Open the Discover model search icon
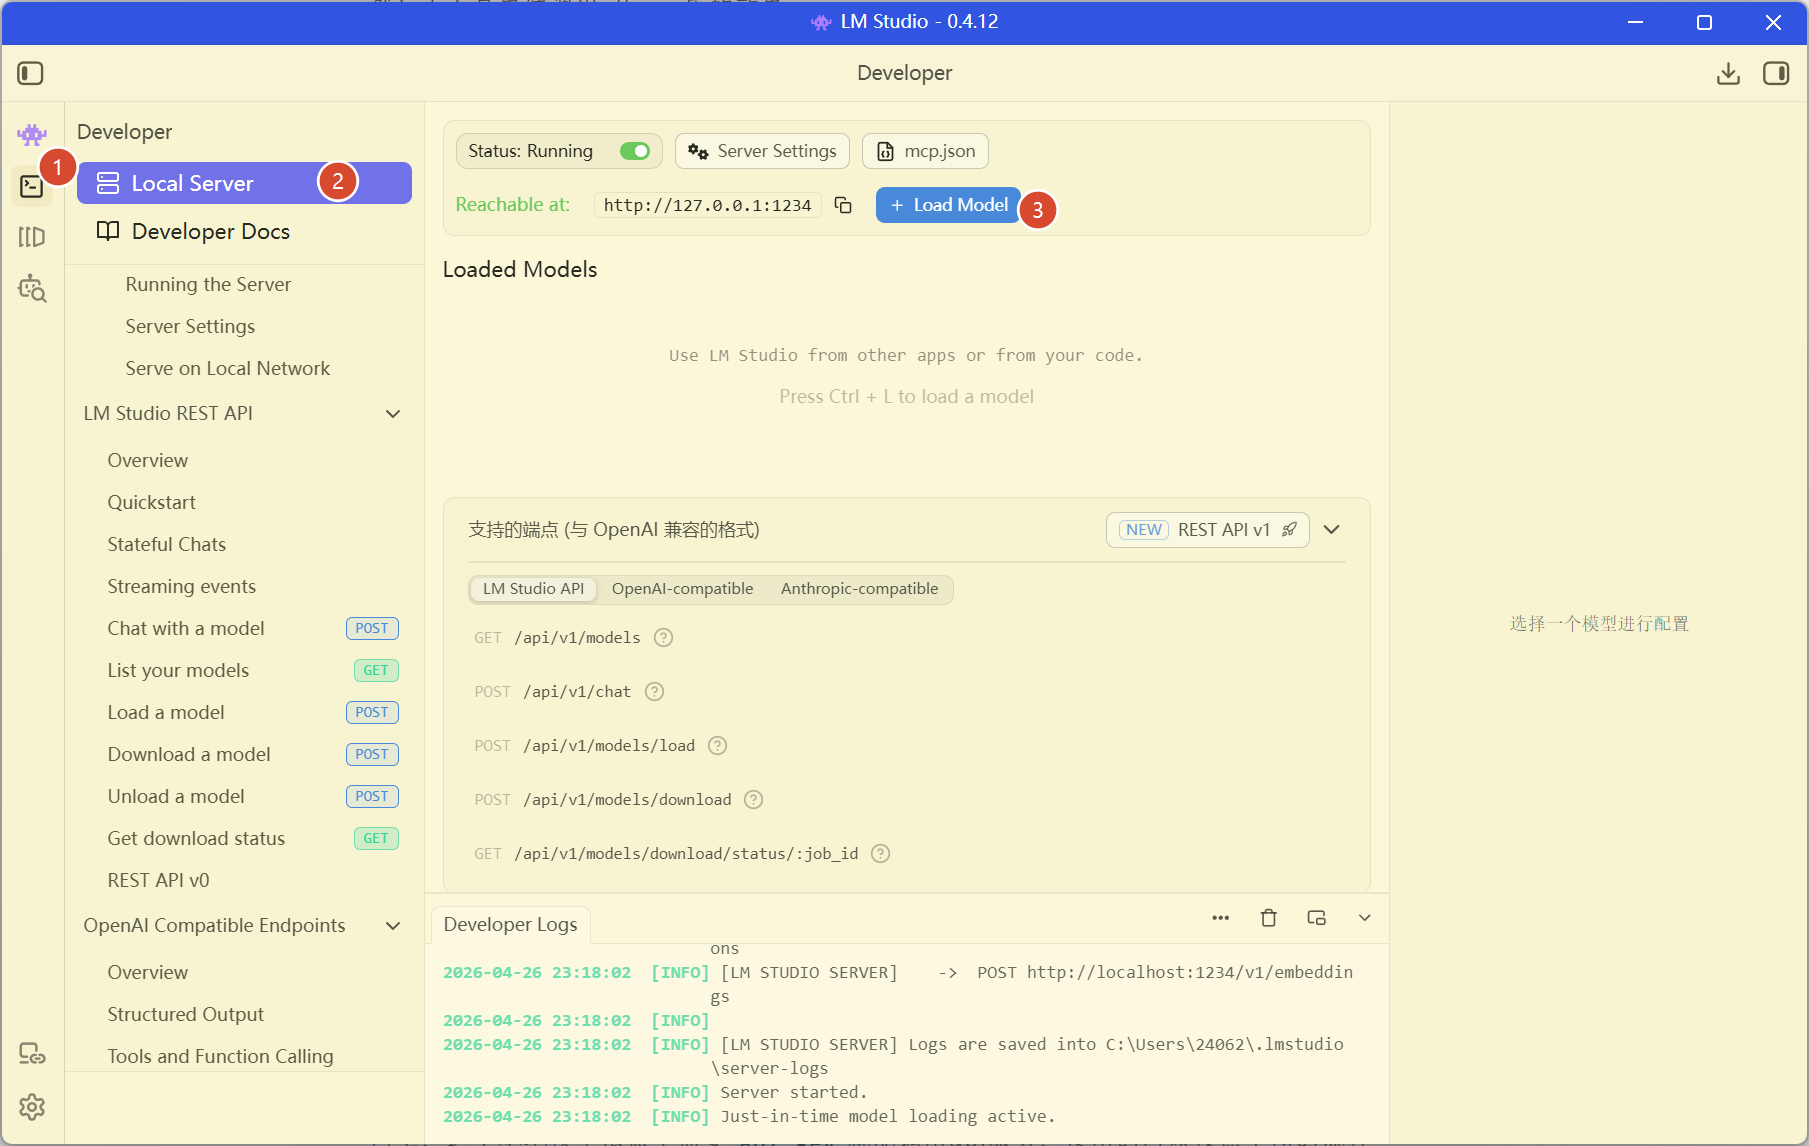Image resolution: width=1809 pixels, height=1146 pixels. tap(32, 288)
